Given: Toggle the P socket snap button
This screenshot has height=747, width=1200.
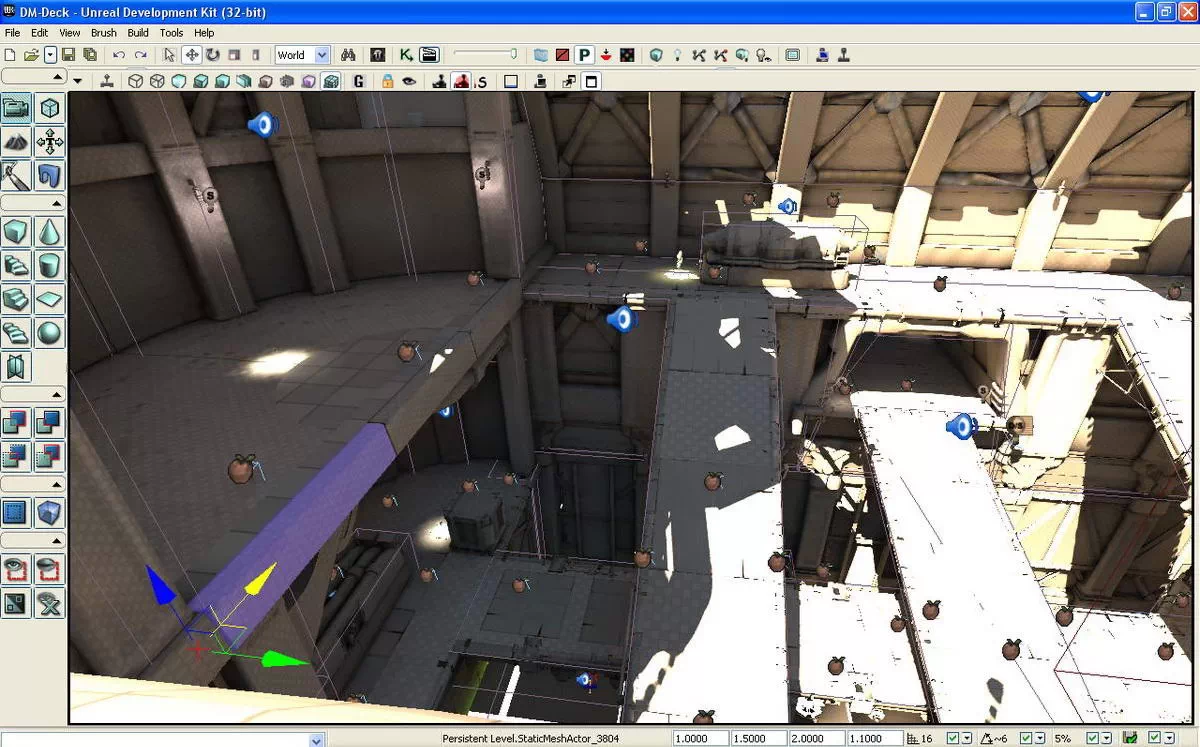Looking at the screenshot, I should (584, 55).
